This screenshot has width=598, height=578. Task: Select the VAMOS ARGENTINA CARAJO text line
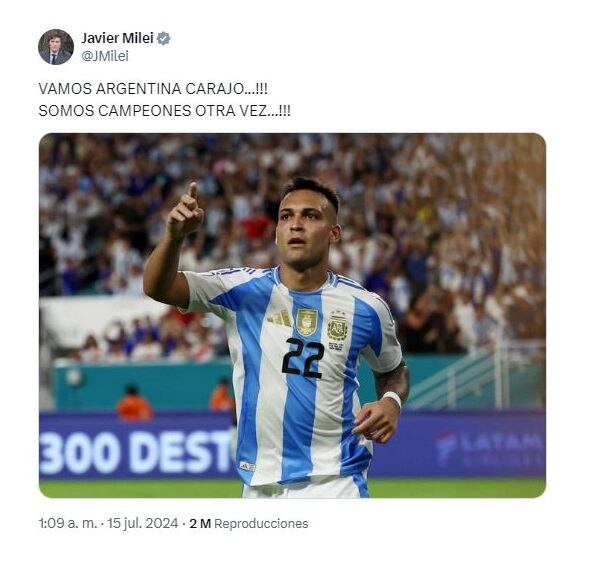153,89
